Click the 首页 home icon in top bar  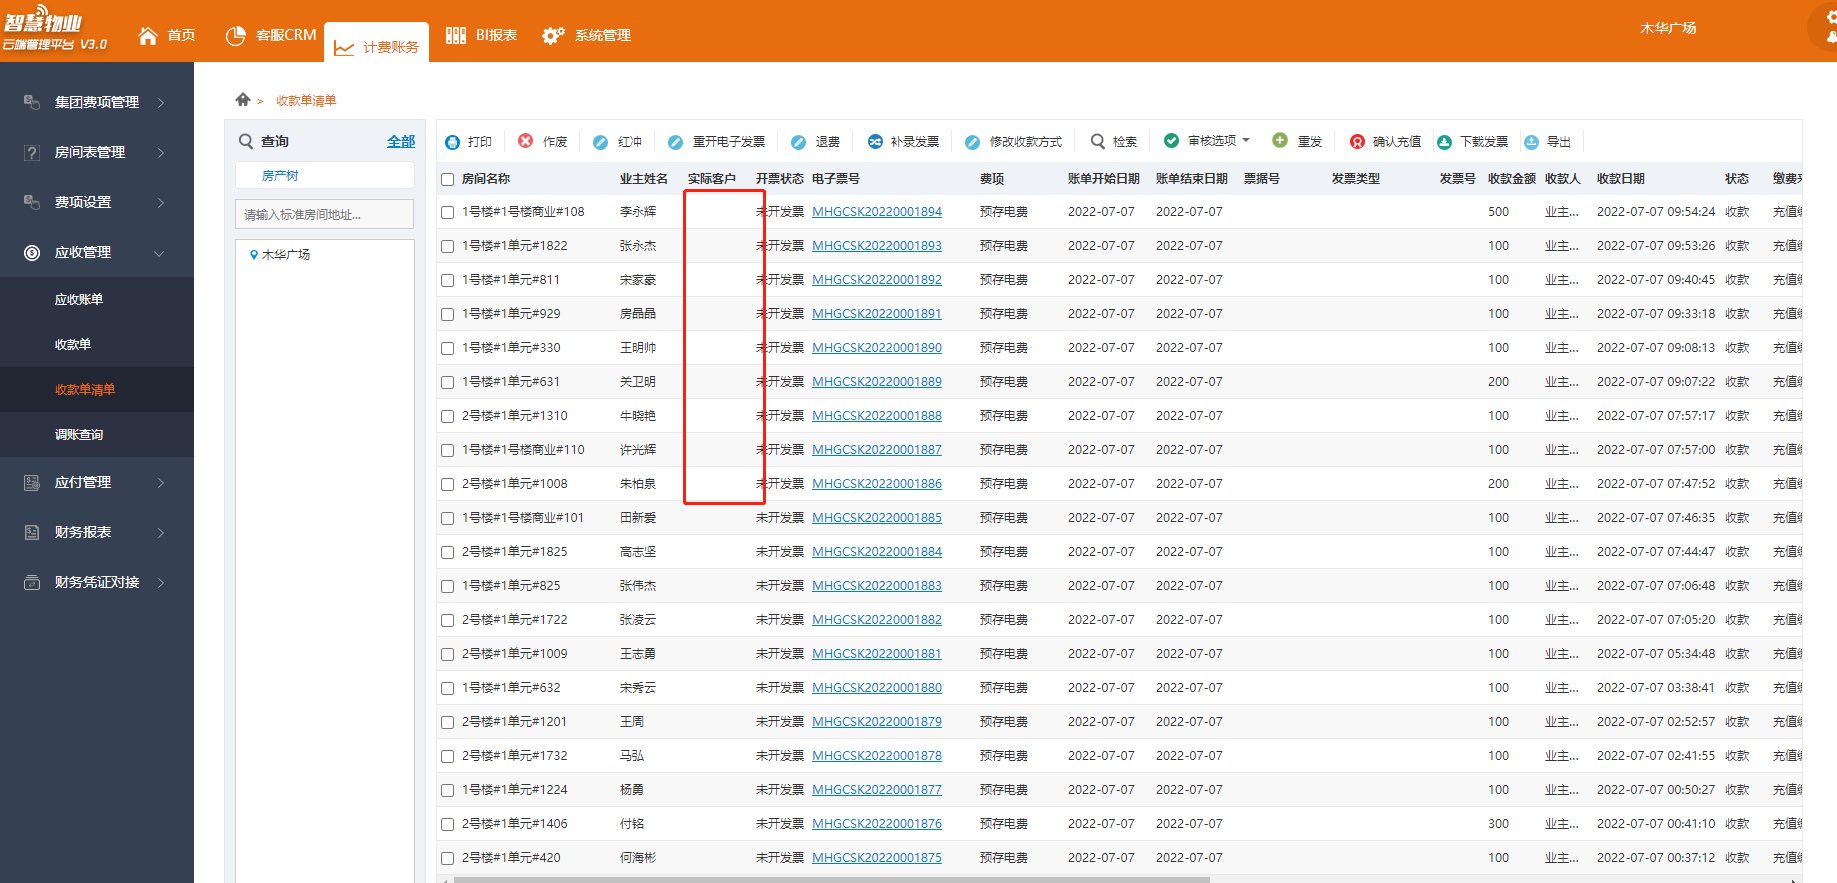pos(148,36)
